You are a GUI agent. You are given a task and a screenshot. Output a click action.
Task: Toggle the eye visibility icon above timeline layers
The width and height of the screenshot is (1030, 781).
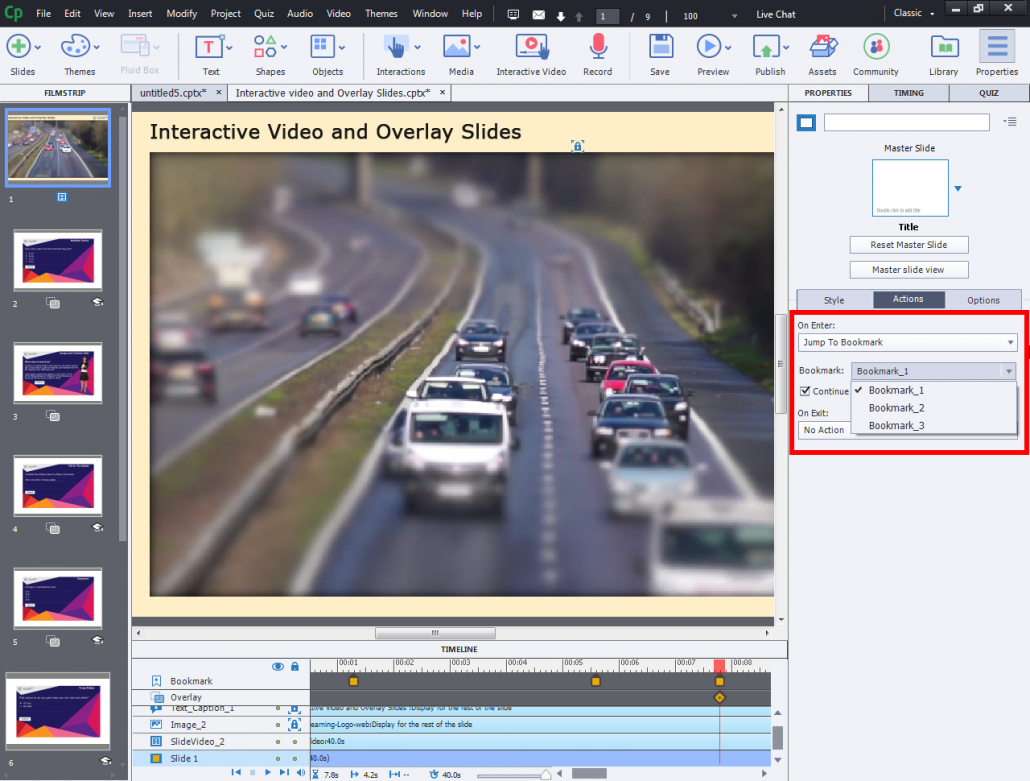pos(278,665)
